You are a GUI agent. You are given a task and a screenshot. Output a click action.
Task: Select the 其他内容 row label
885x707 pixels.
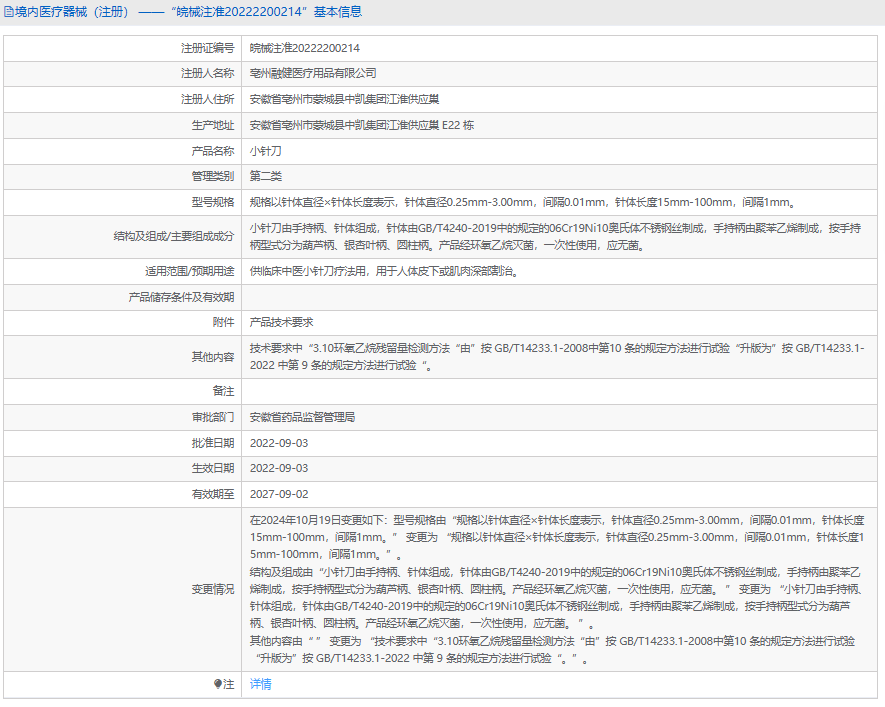point(213,357)
